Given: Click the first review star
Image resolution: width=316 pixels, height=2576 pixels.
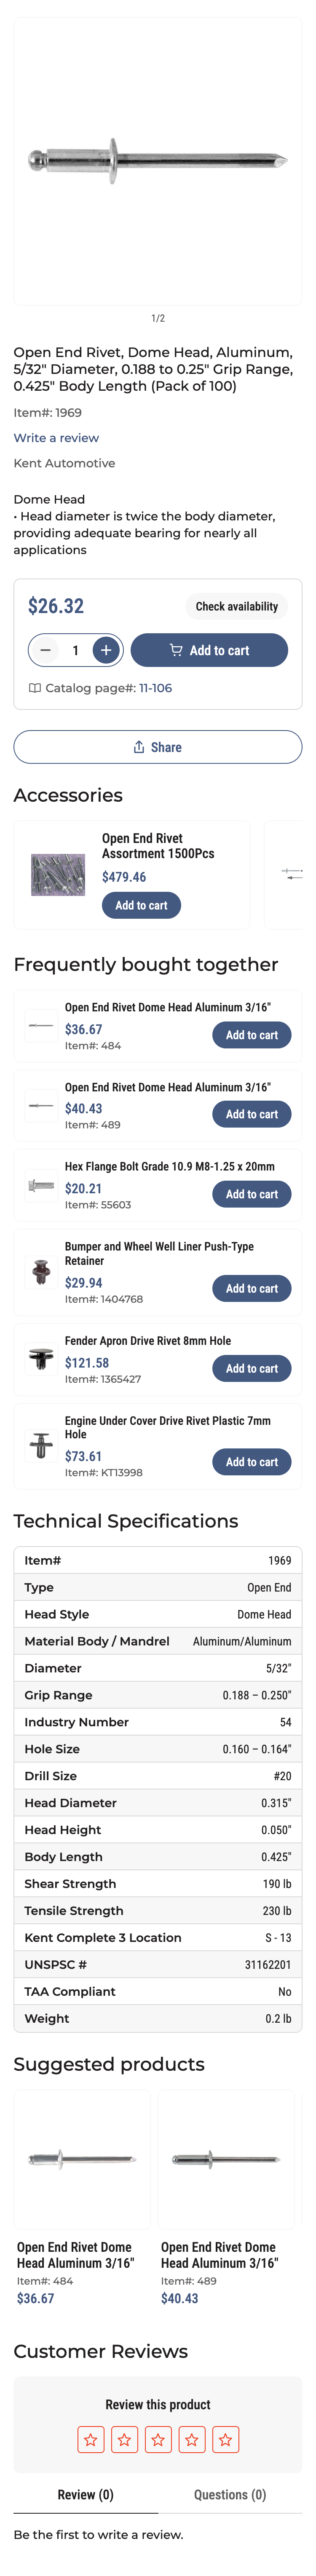Looking at the screenshot, I should [x=91, y=2439].
